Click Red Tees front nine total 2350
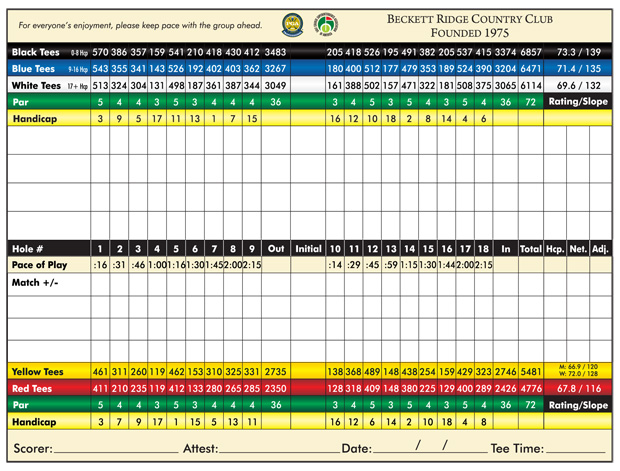The width and height of the screenshot is (620, 471). pos(275,389)
